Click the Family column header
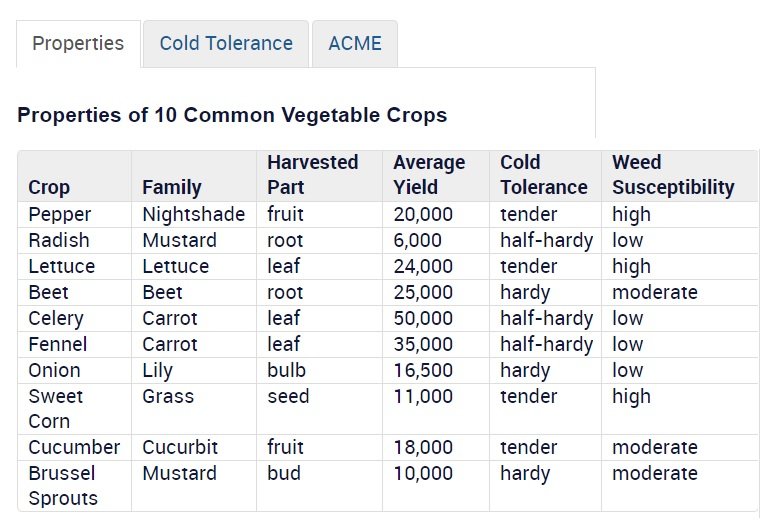This screenshot has height=528, width=775. point(172,187)
